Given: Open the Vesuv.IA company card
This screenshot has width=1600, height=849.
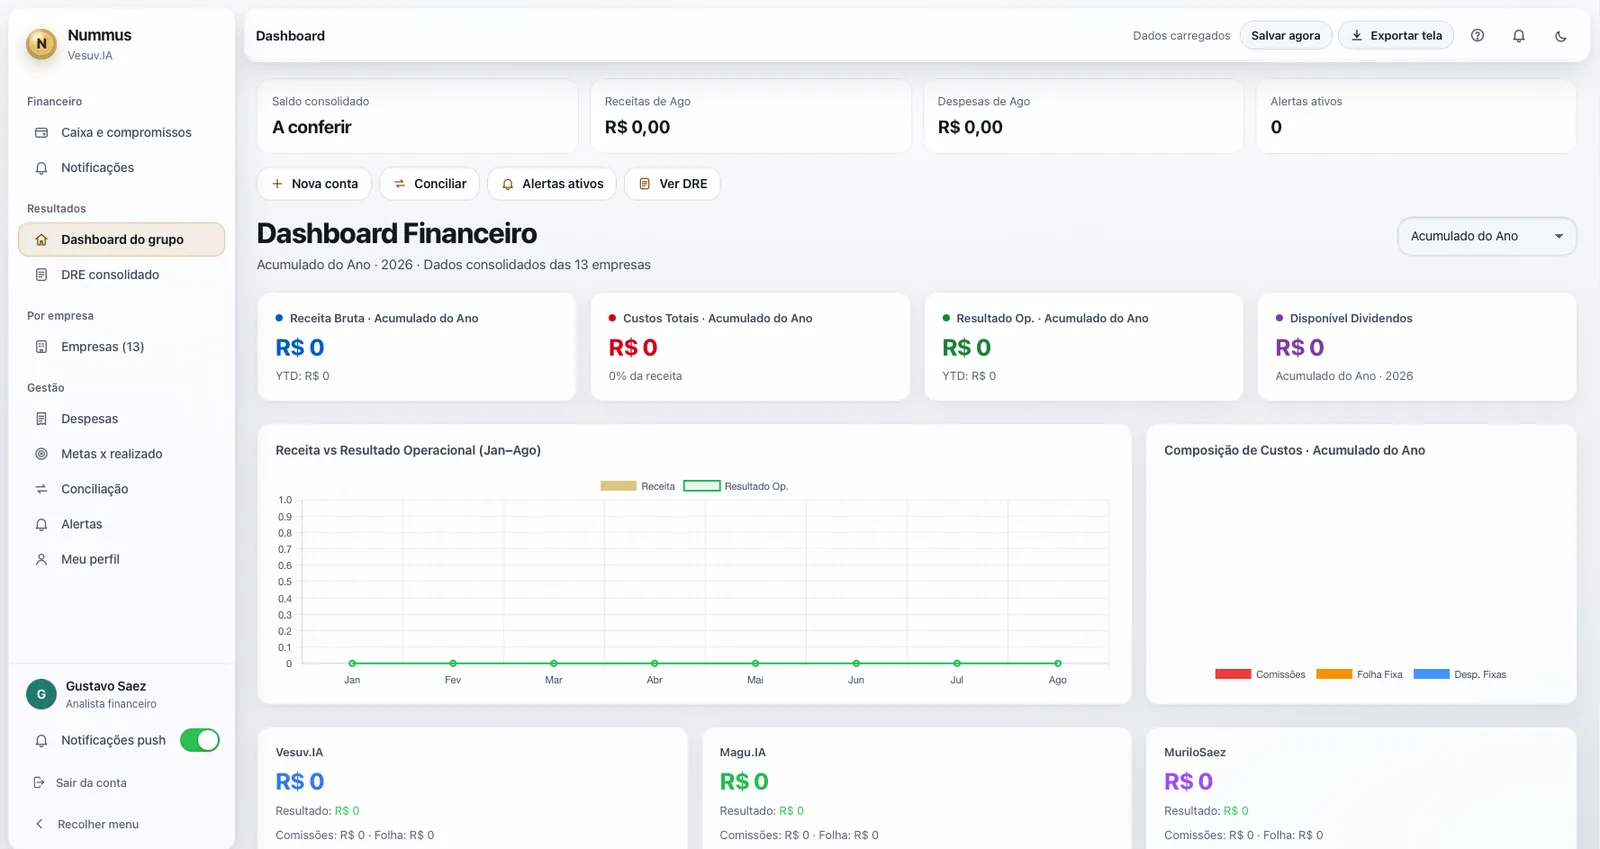Looking at the screenshot, I should (472, 790).
